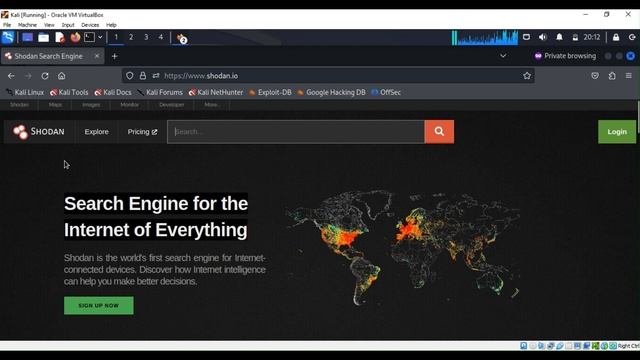Lock the screen with the padlock icon

tap(616, 37)
